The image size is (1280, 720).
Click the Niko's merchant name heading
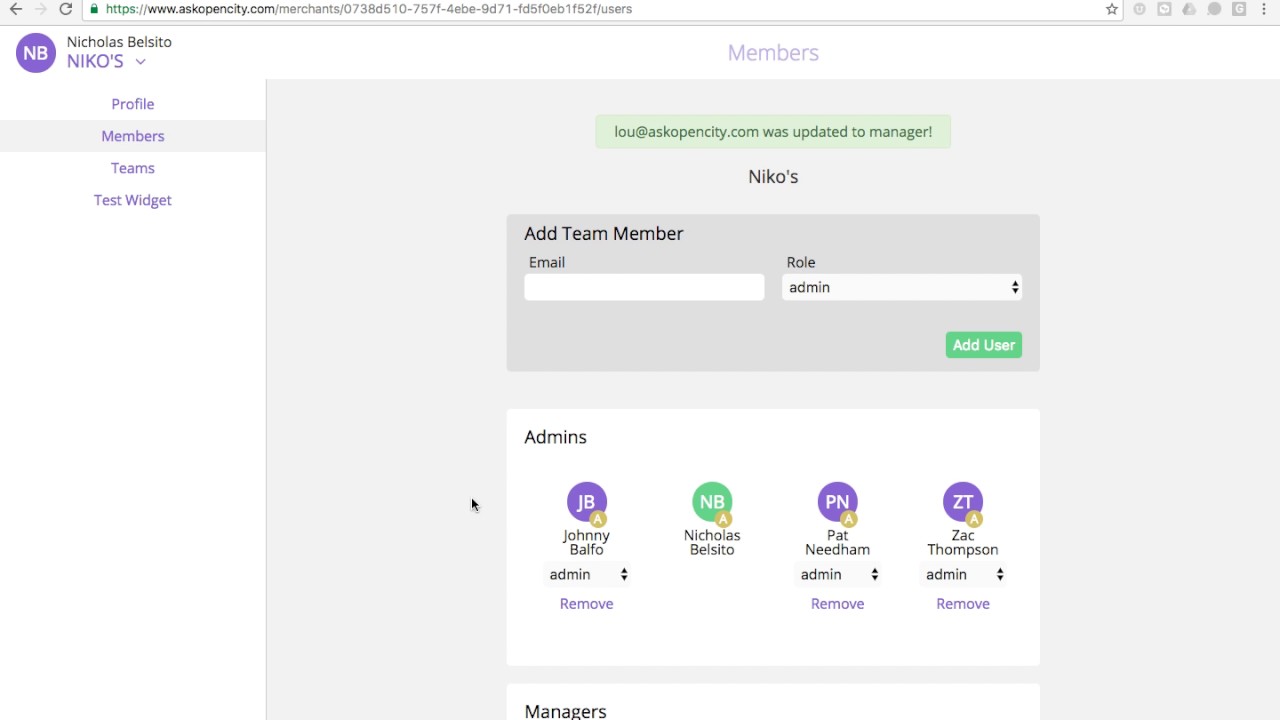click(773, 177)
